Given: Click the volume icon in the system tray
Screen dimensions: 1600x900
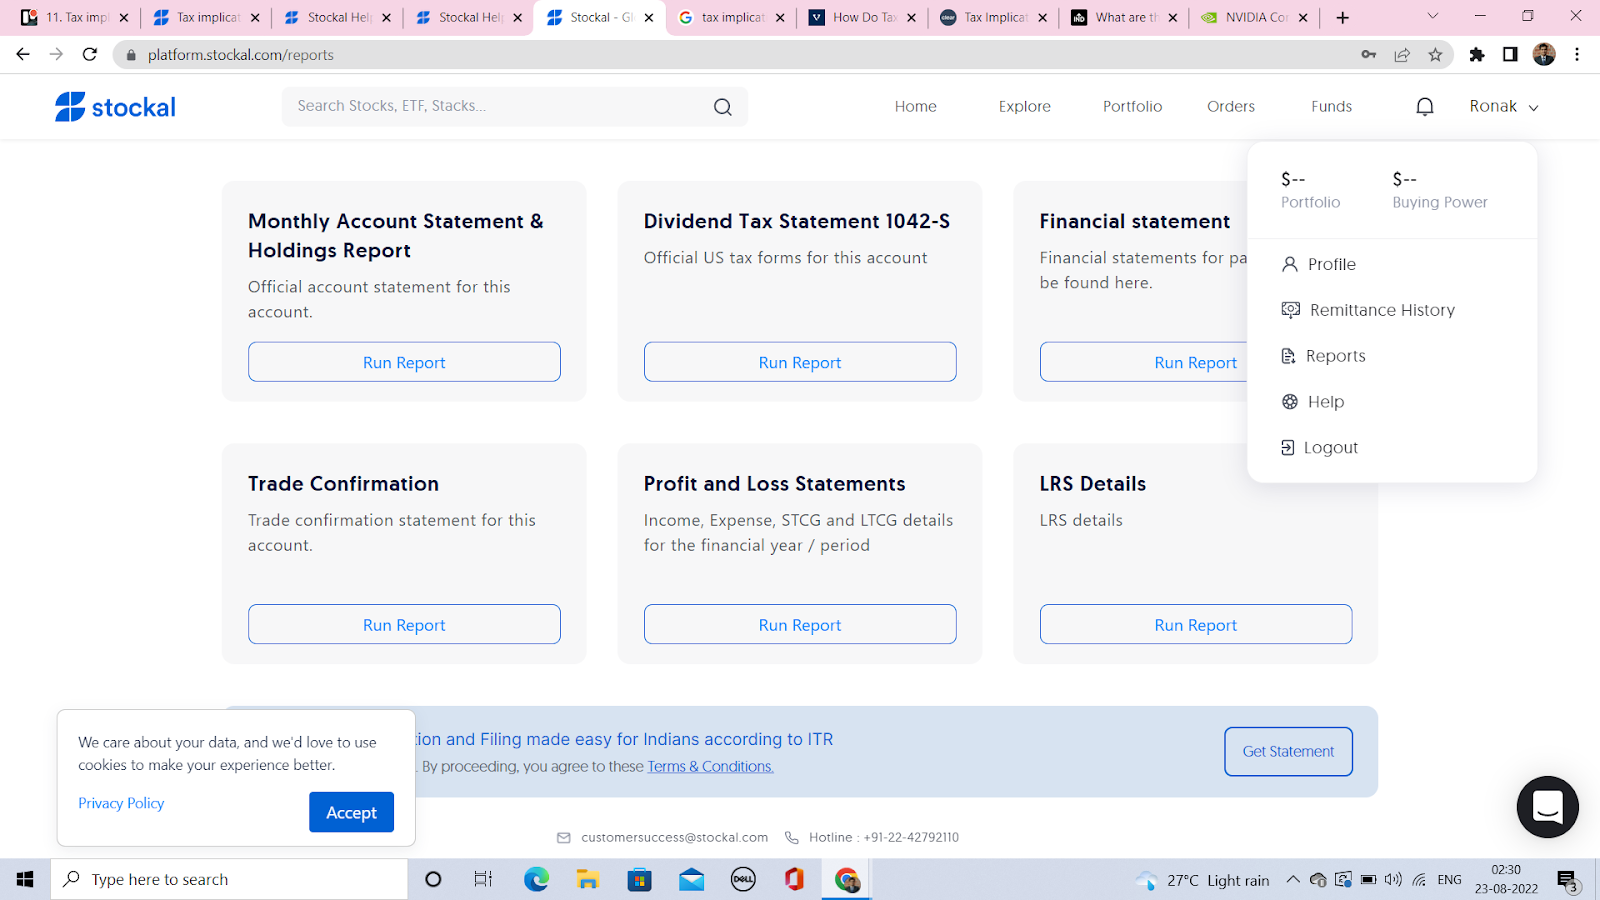Looking at the screenshot, I should coord(1393,879).
